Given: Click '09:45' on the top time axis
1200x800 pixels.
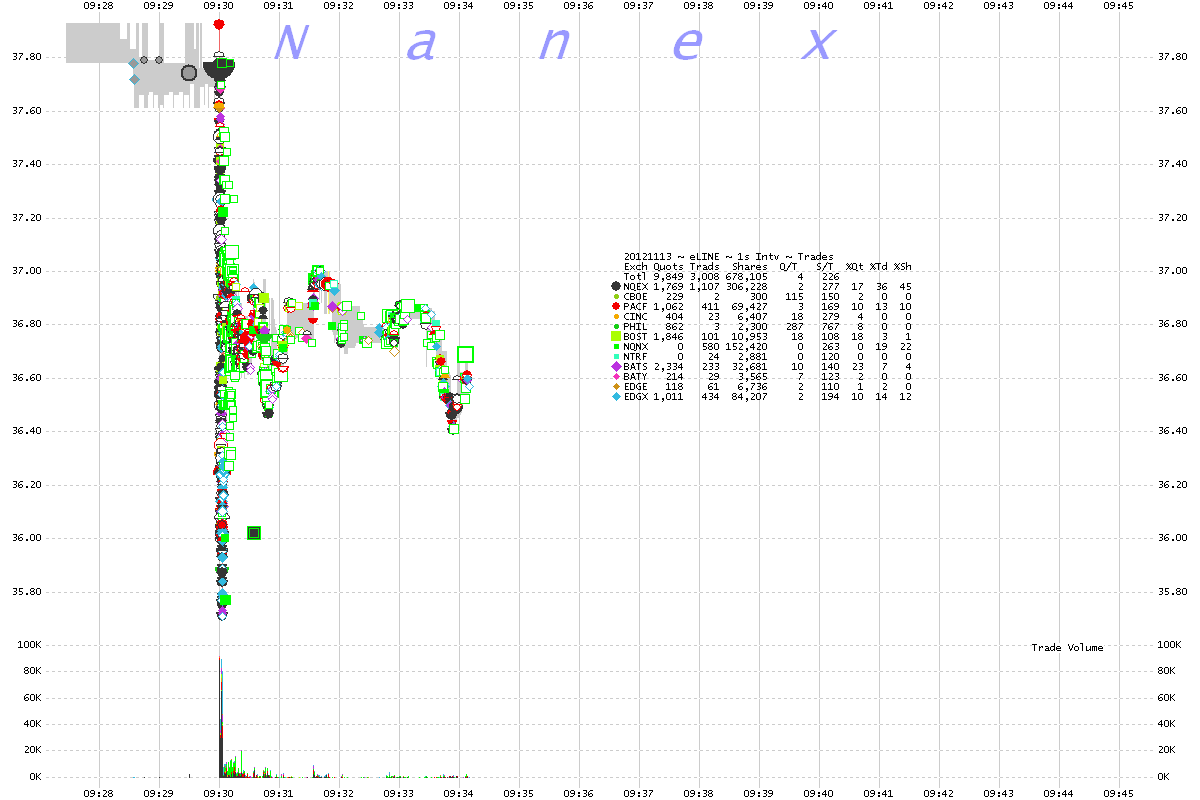Looking at the screenshot, I should [1118, 6].
